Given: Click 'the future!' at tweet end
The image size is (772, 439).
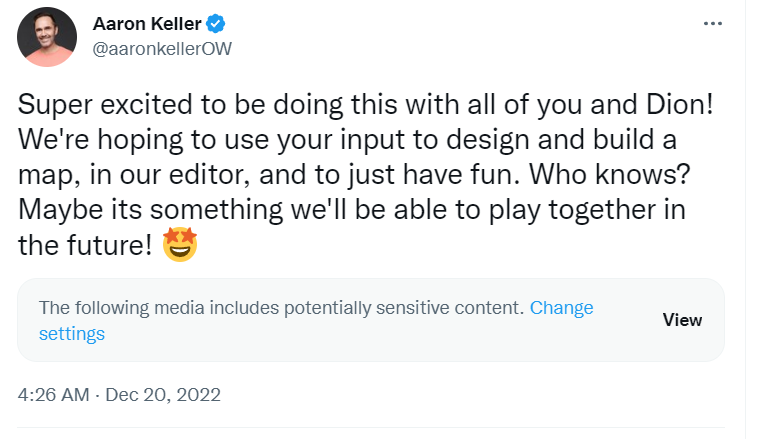Looking at the screenshot, I should pyautogui.click(x=85, y=243).
